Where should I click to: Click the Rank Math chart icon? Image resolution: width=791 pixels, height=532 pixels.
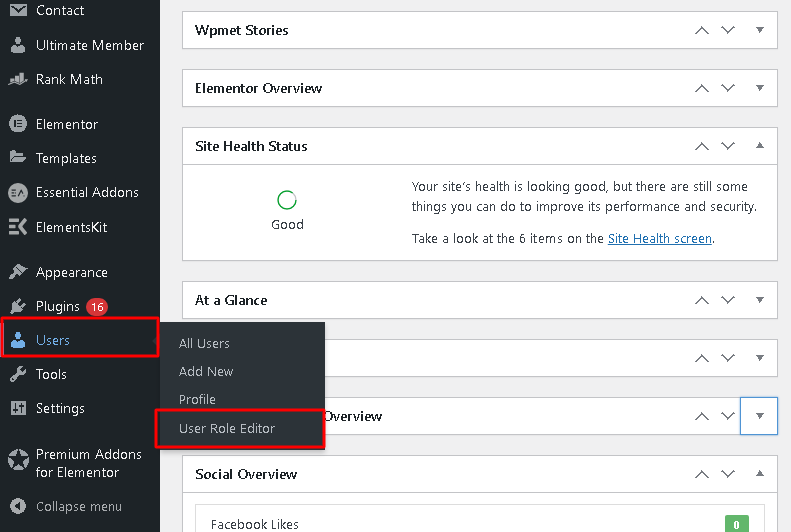18,79
